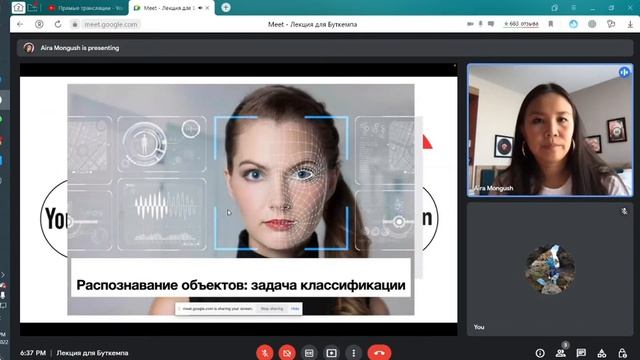Open the chat with everyone panel
The height and width of the screenshot is (360, 640).
click(x=581, y=353)
